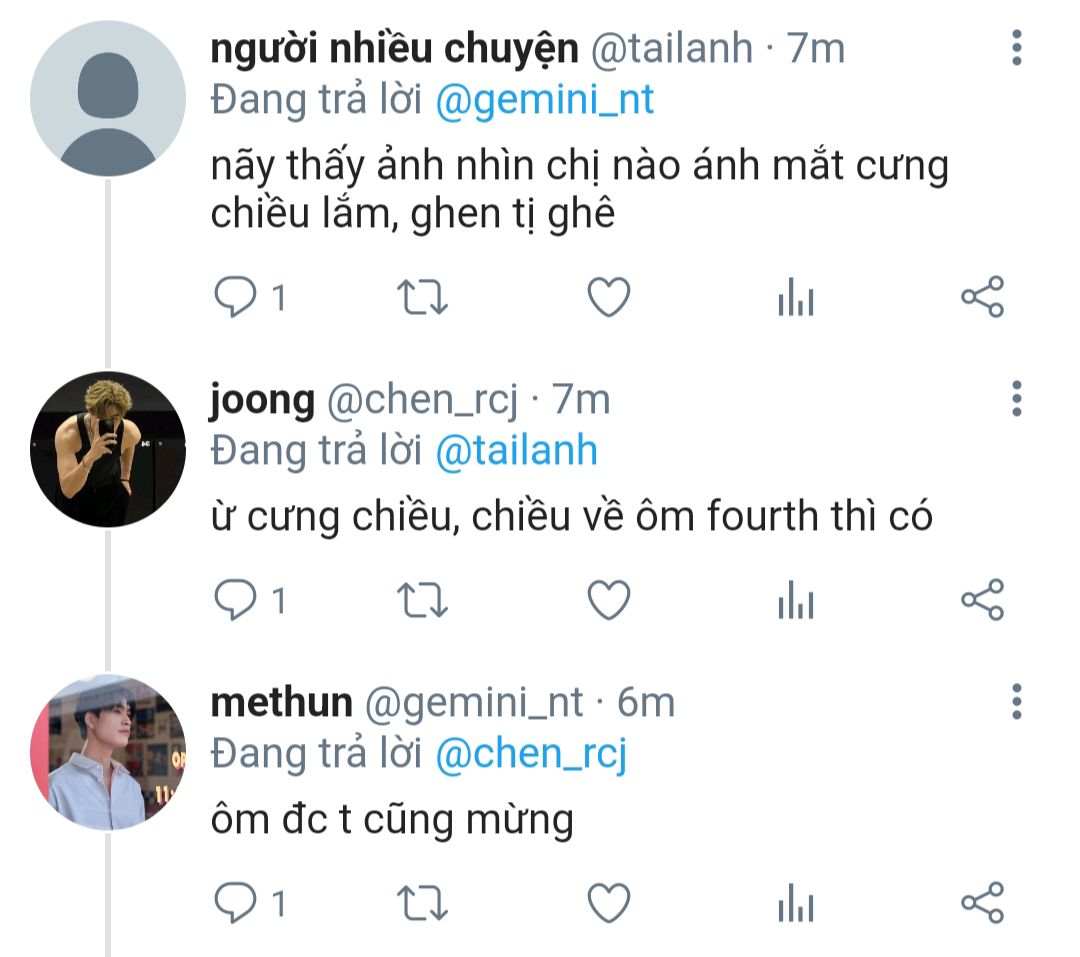Open the @tailanh mention link
1080x957 pixels.
516,451
